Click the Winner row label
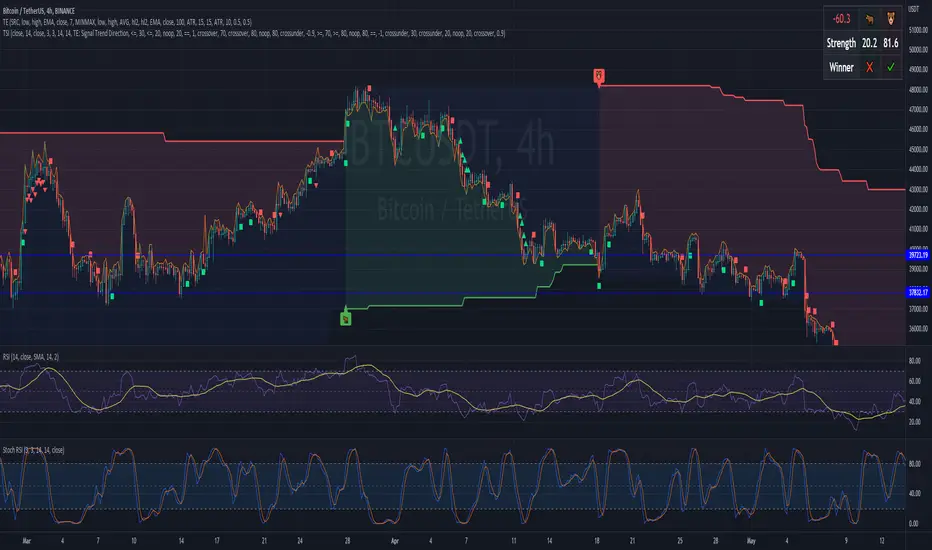932x550 pixels. [x=841, y=67]
